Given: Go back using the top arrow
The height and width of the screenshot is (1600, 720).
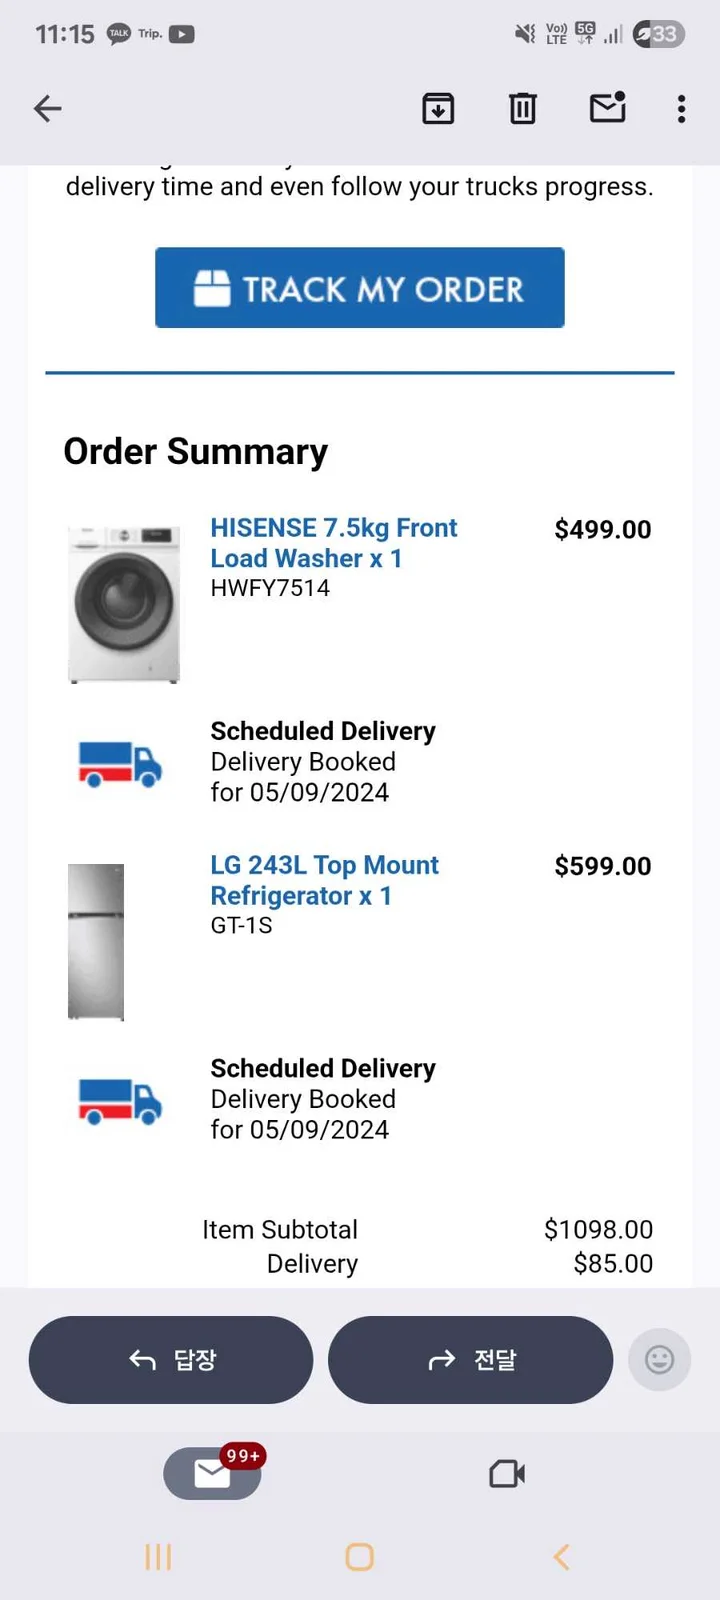Looking at the screenshot, I should point(47,108).
